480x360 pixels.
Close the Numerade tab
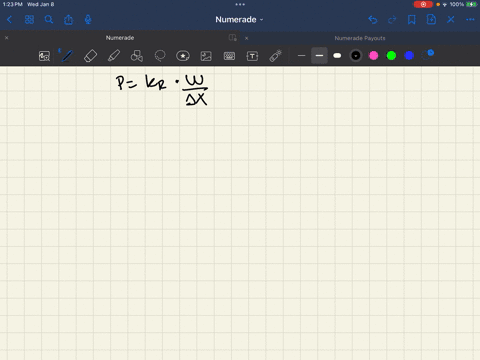click(6, 38)
